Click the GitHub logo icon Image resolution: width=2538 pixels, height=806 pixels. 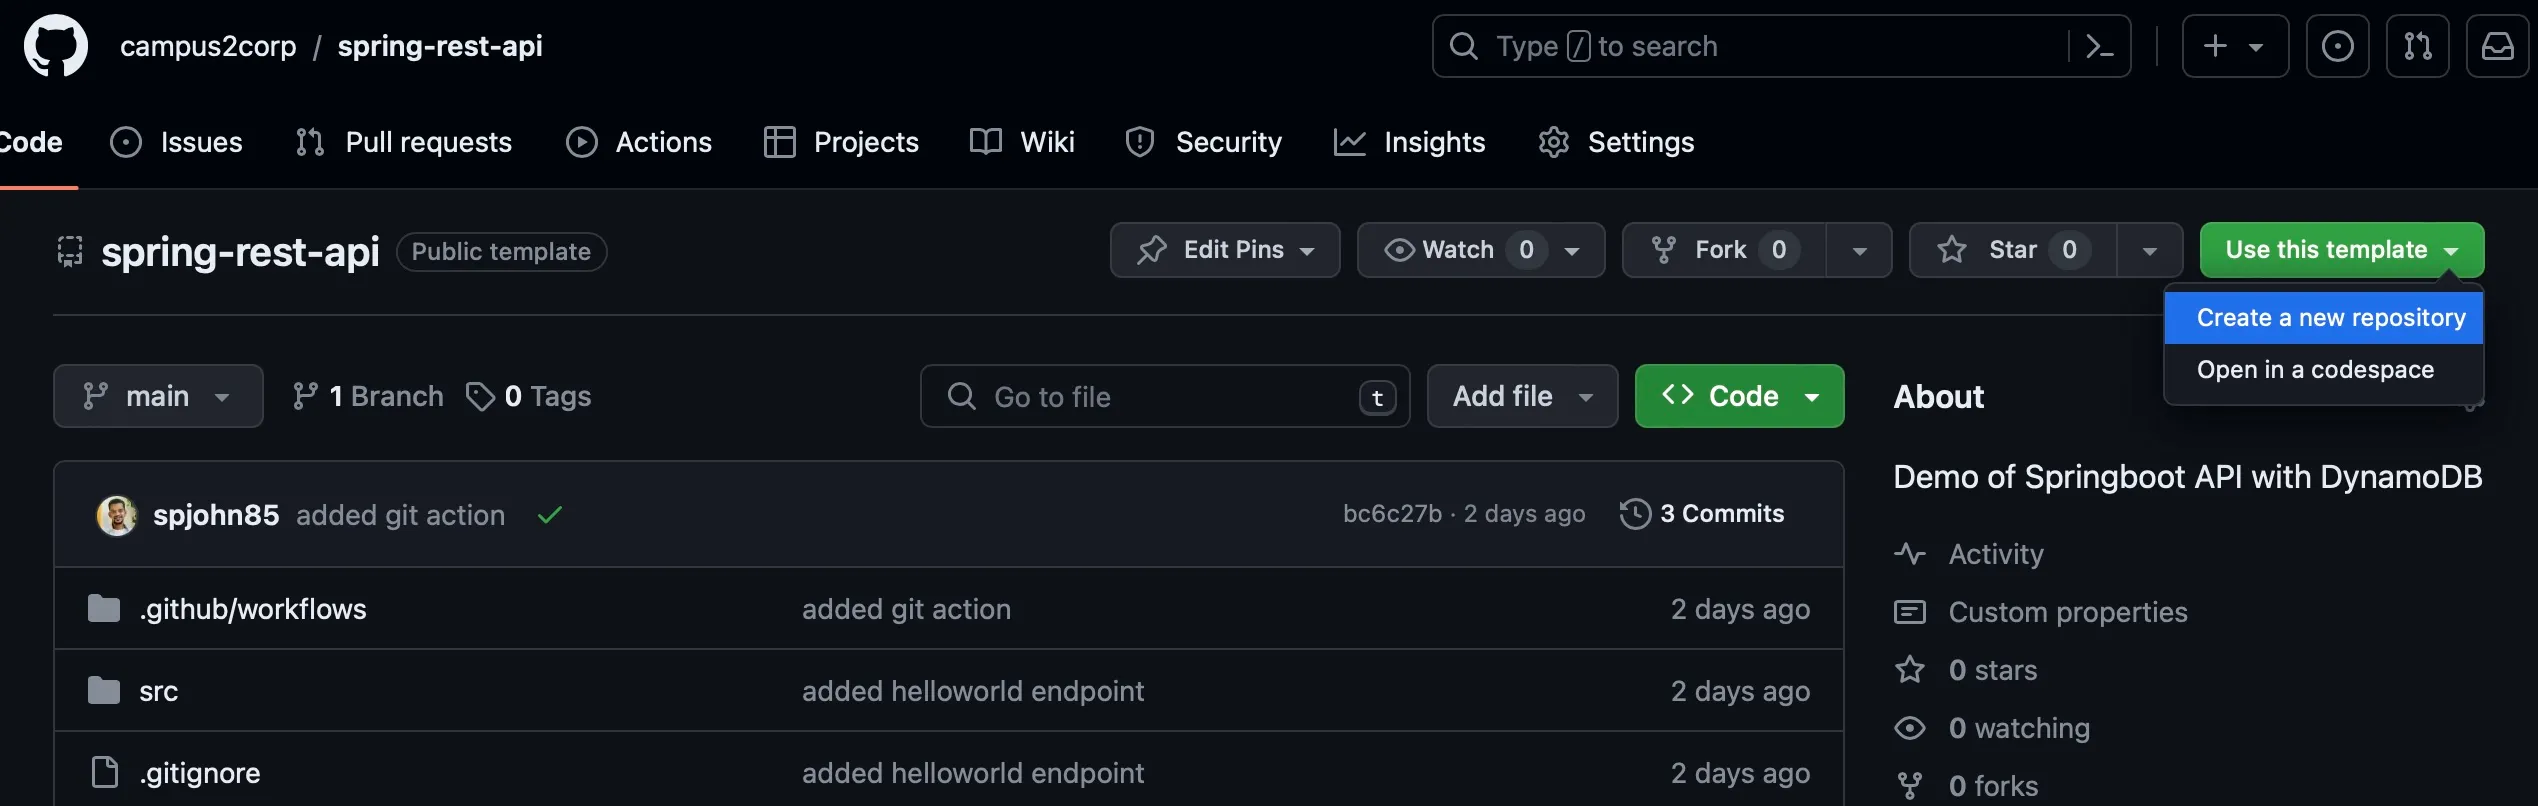(56, 46)
